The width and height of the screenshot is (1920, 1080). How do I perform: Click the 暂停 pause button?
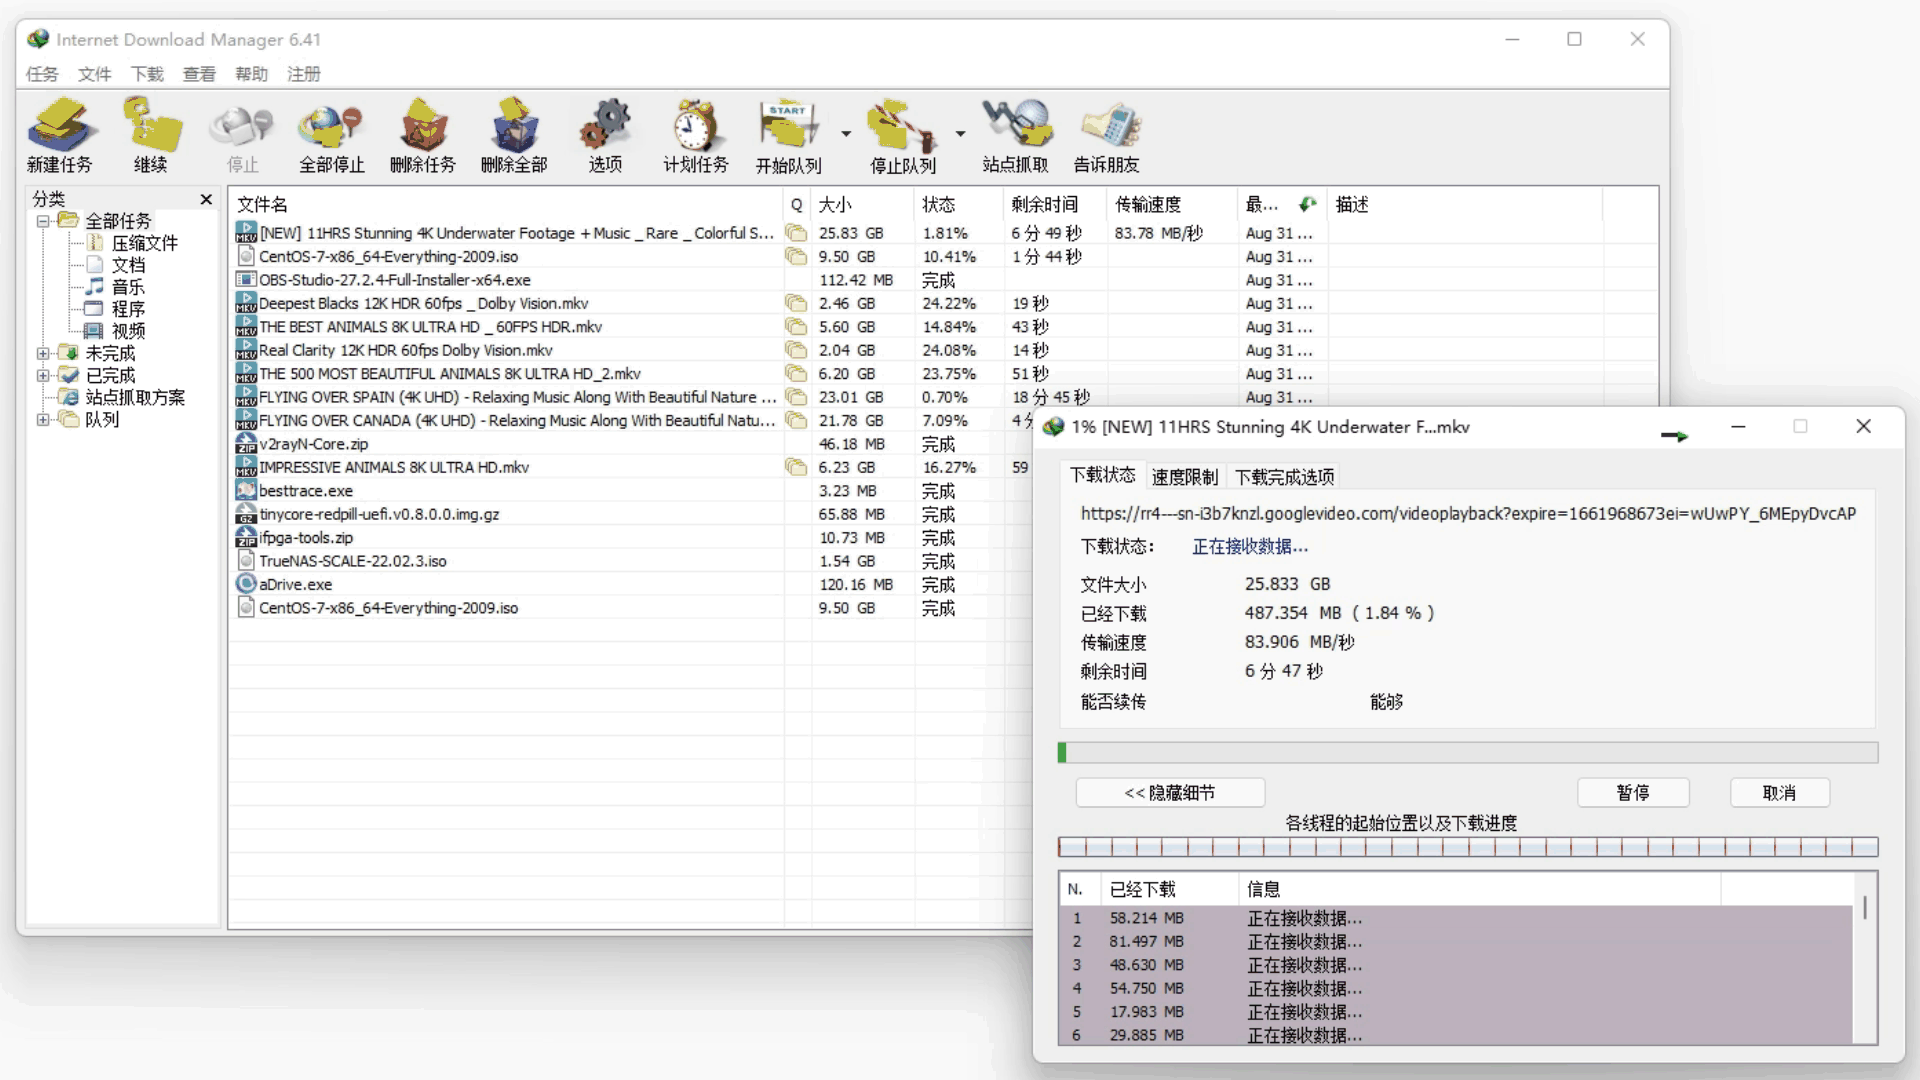[1633, 793]
